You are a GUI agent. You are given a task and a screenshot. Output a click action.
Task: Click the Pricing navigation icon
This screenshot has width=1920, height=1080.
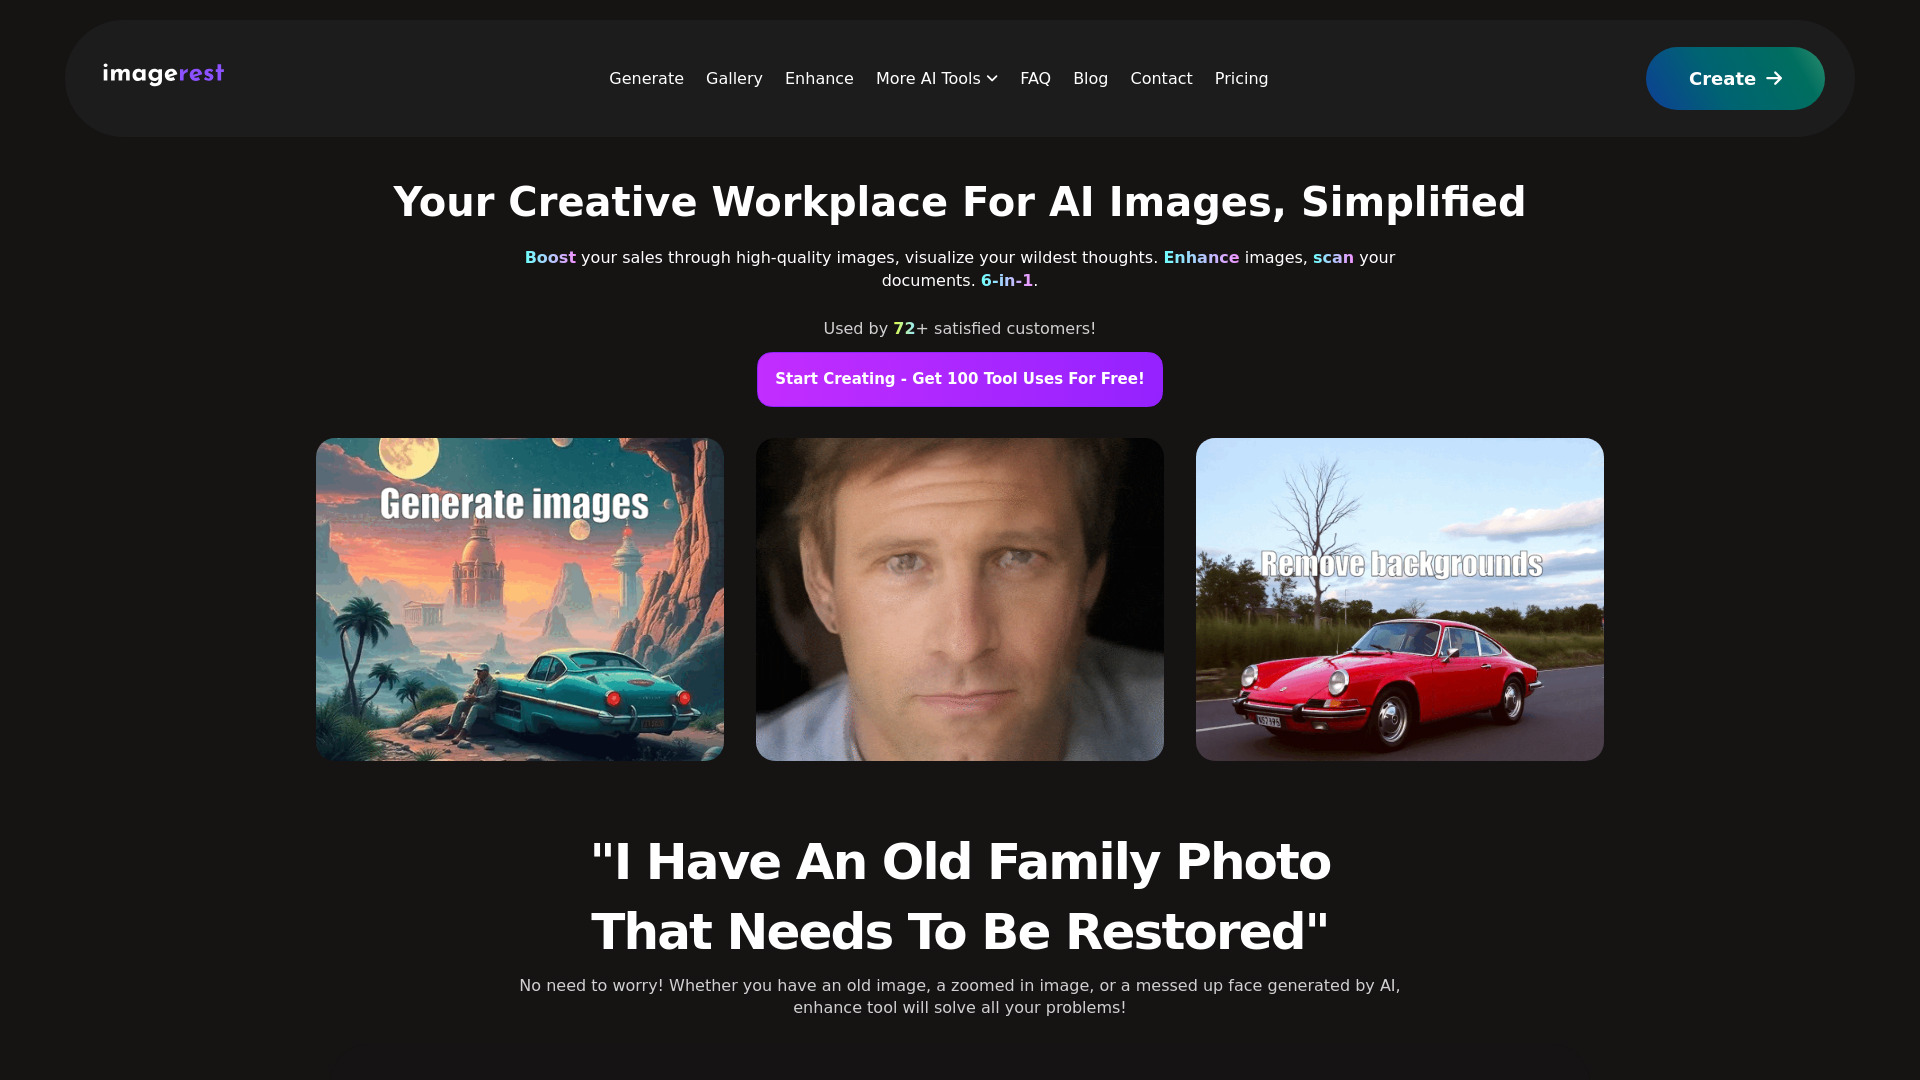(1241, 78)
